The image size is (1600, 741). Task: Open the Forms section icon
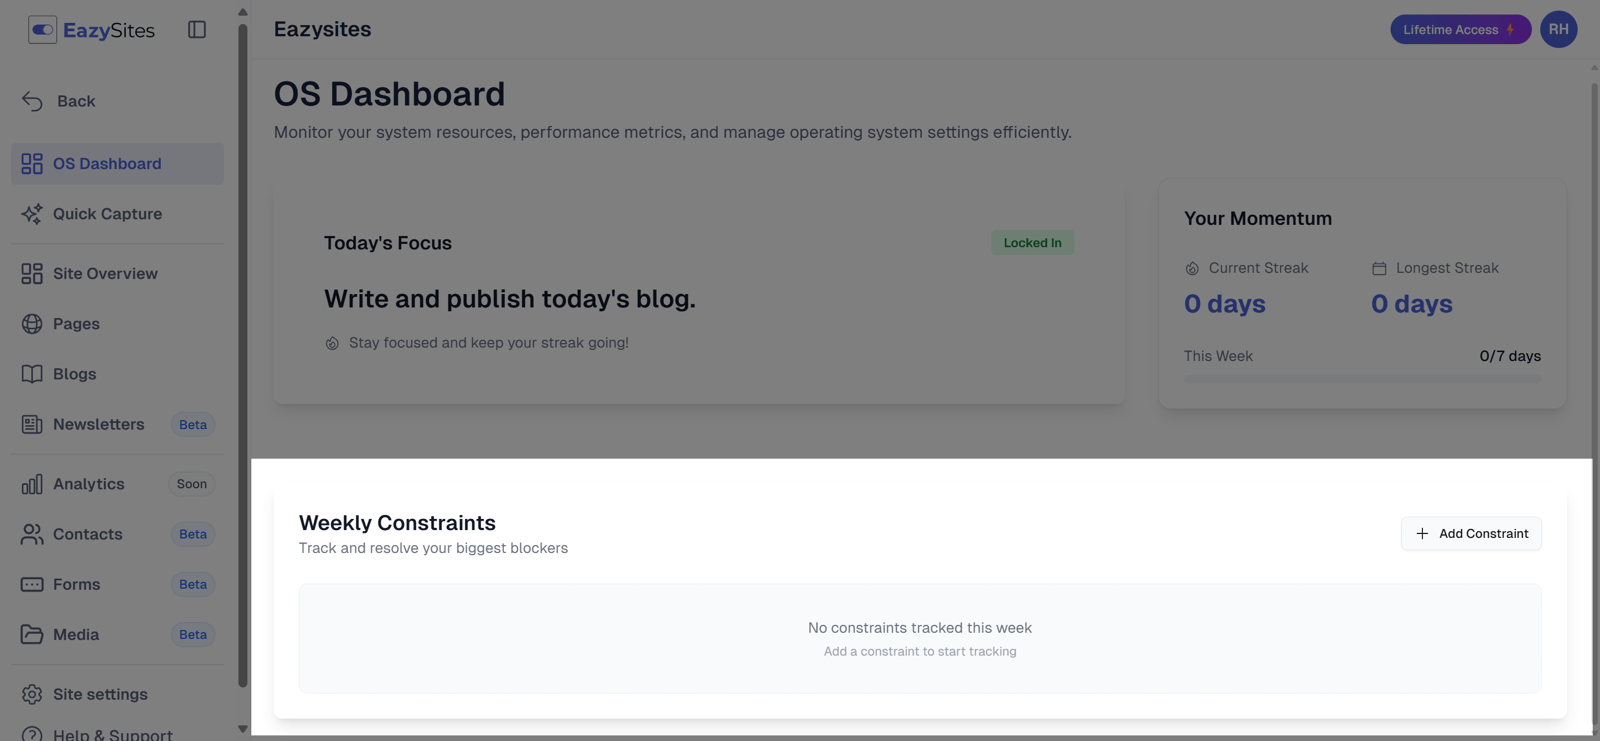point(31,584)
